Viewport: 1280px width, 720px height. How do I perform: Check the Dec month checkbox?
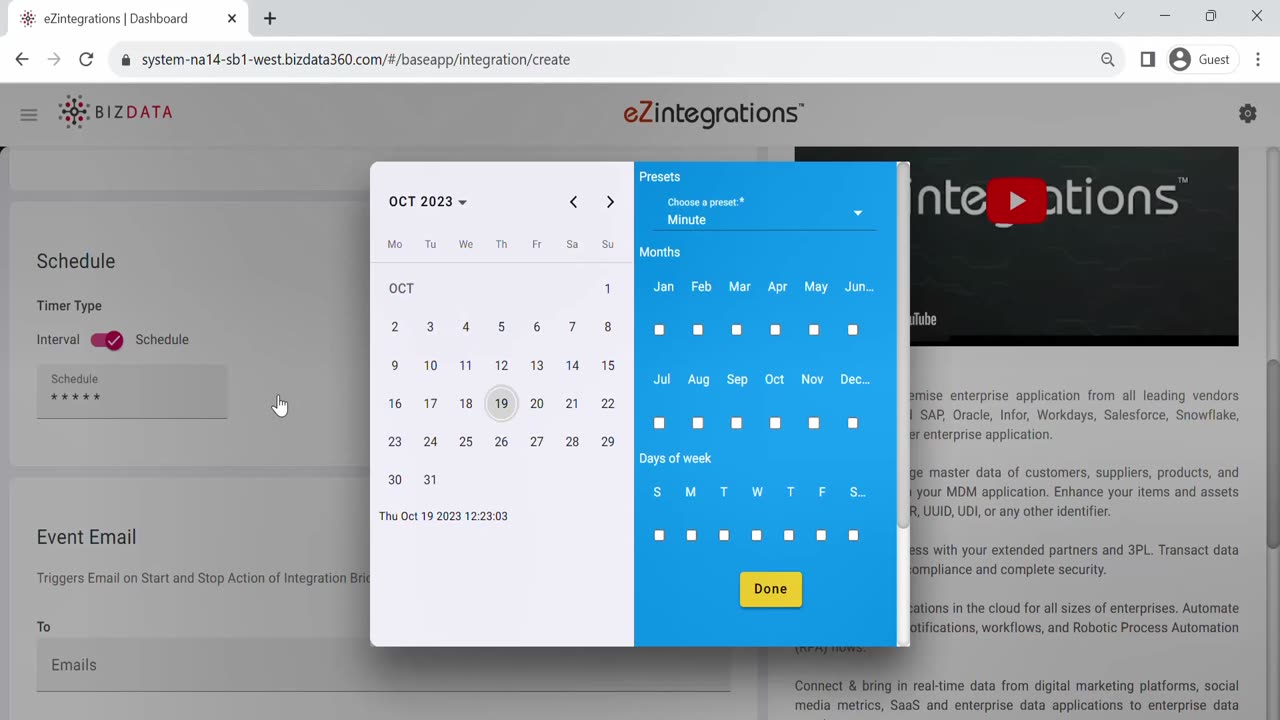(x=853, y=423)
